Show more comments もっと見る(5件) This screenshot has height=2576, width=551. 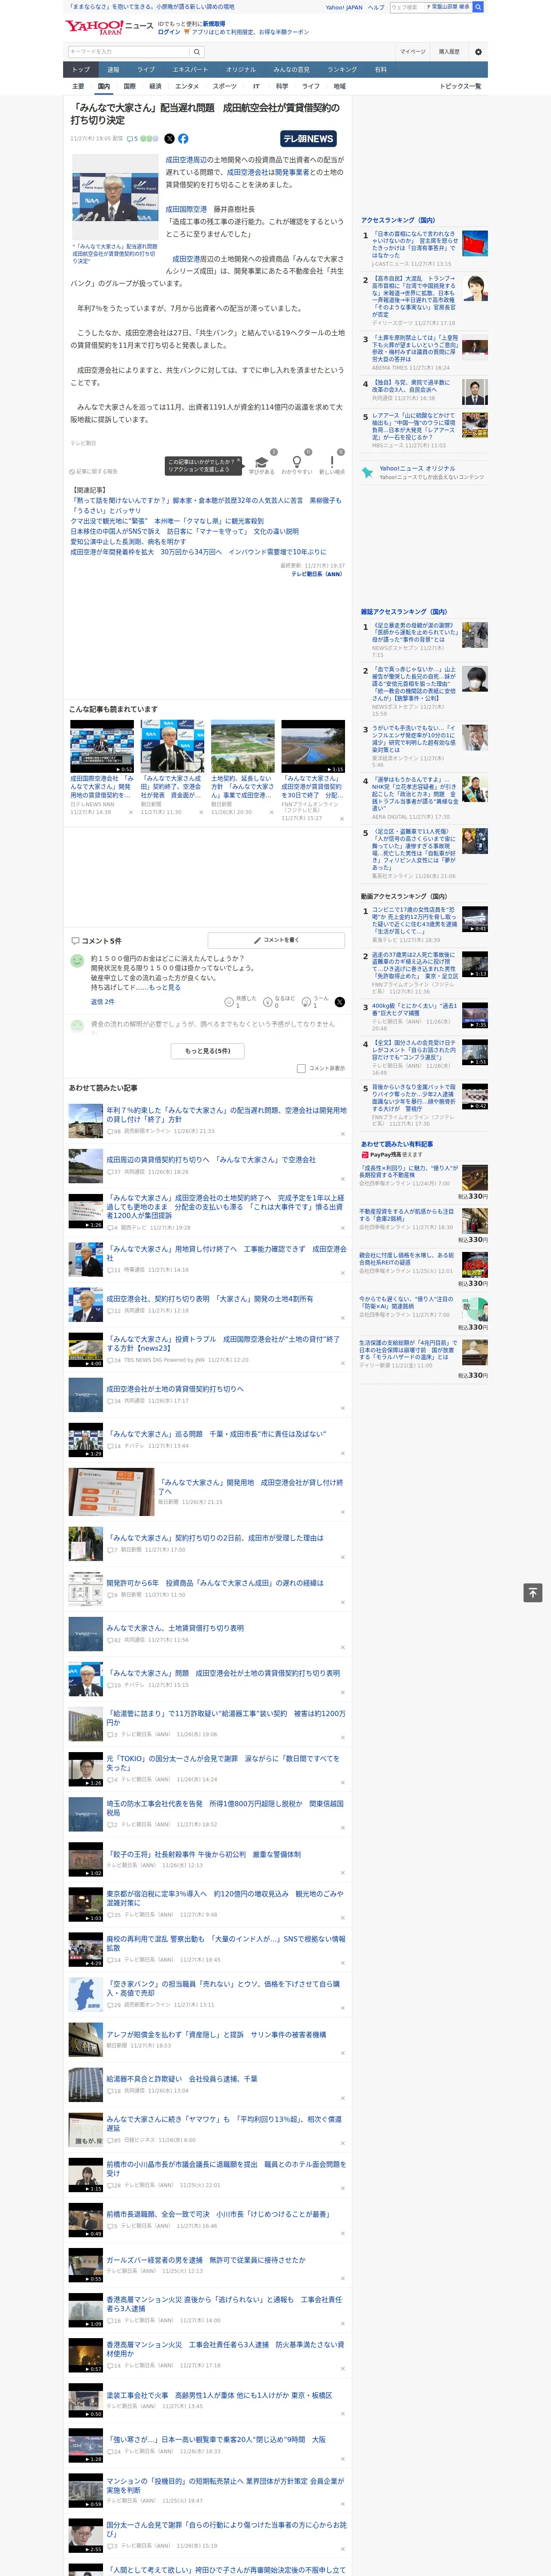click(x=207, y=1050)
